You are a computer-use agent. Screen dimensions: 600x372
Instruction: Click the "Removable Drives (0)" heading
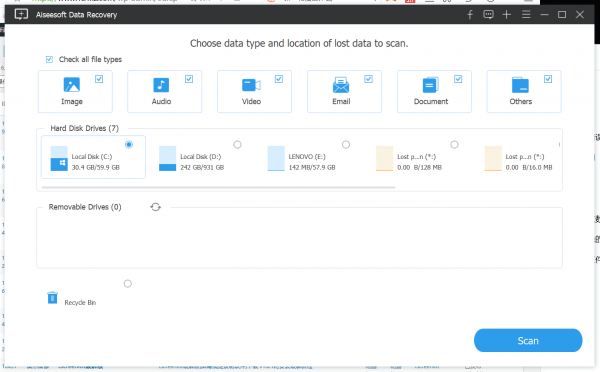[85, 207]
